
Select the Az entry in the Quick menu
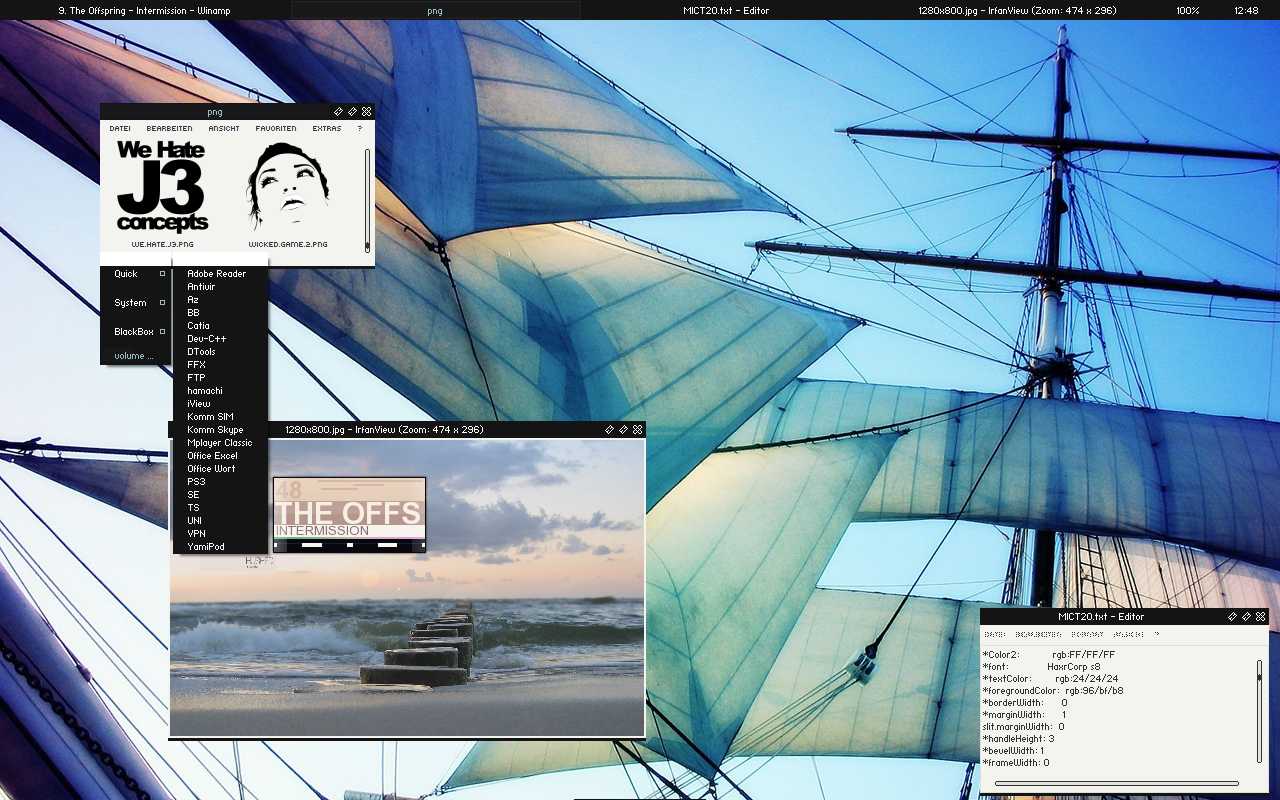click(221, 300)
